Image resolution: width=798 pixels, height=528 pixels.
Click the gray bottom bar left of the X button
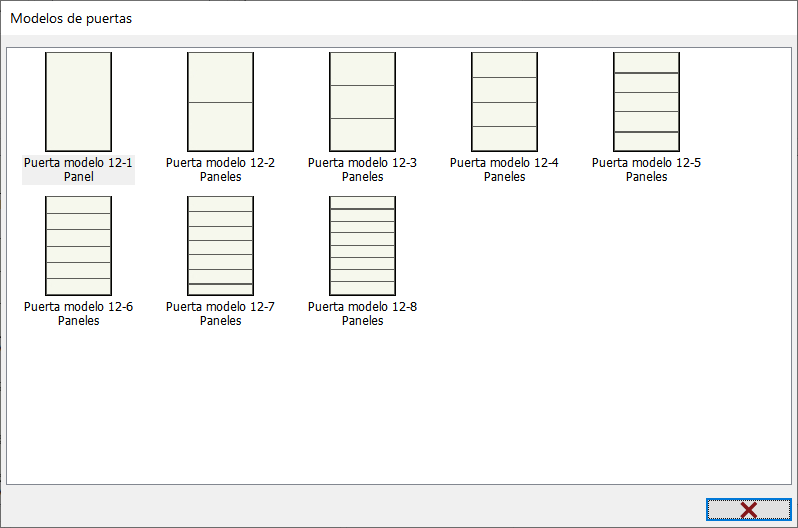click(x=350, y=509)
